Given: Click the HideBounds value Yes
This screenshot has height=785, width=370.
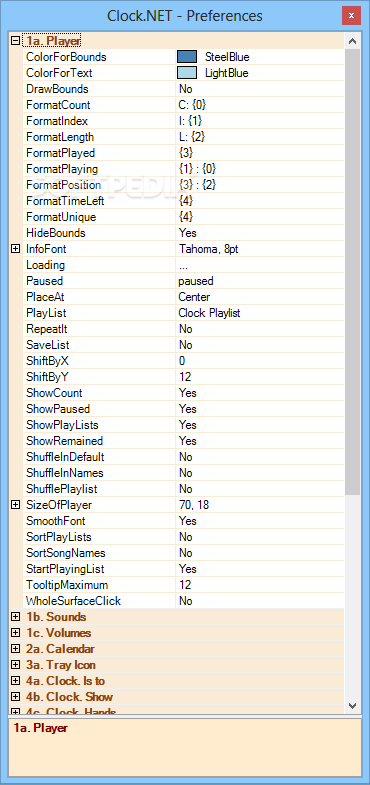Looking at the screenshot, I should [188, 233].
